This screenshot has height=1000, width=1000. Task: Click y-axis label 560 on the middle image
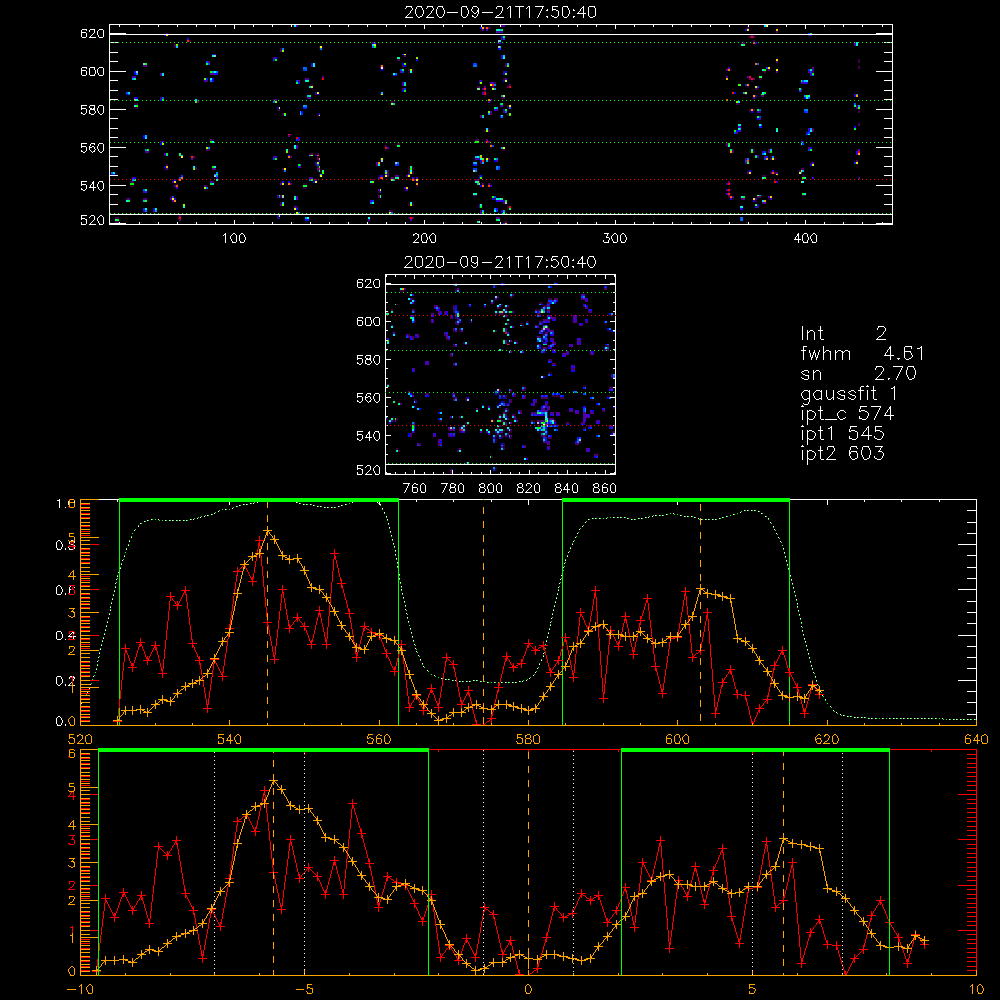click(368, 398)
